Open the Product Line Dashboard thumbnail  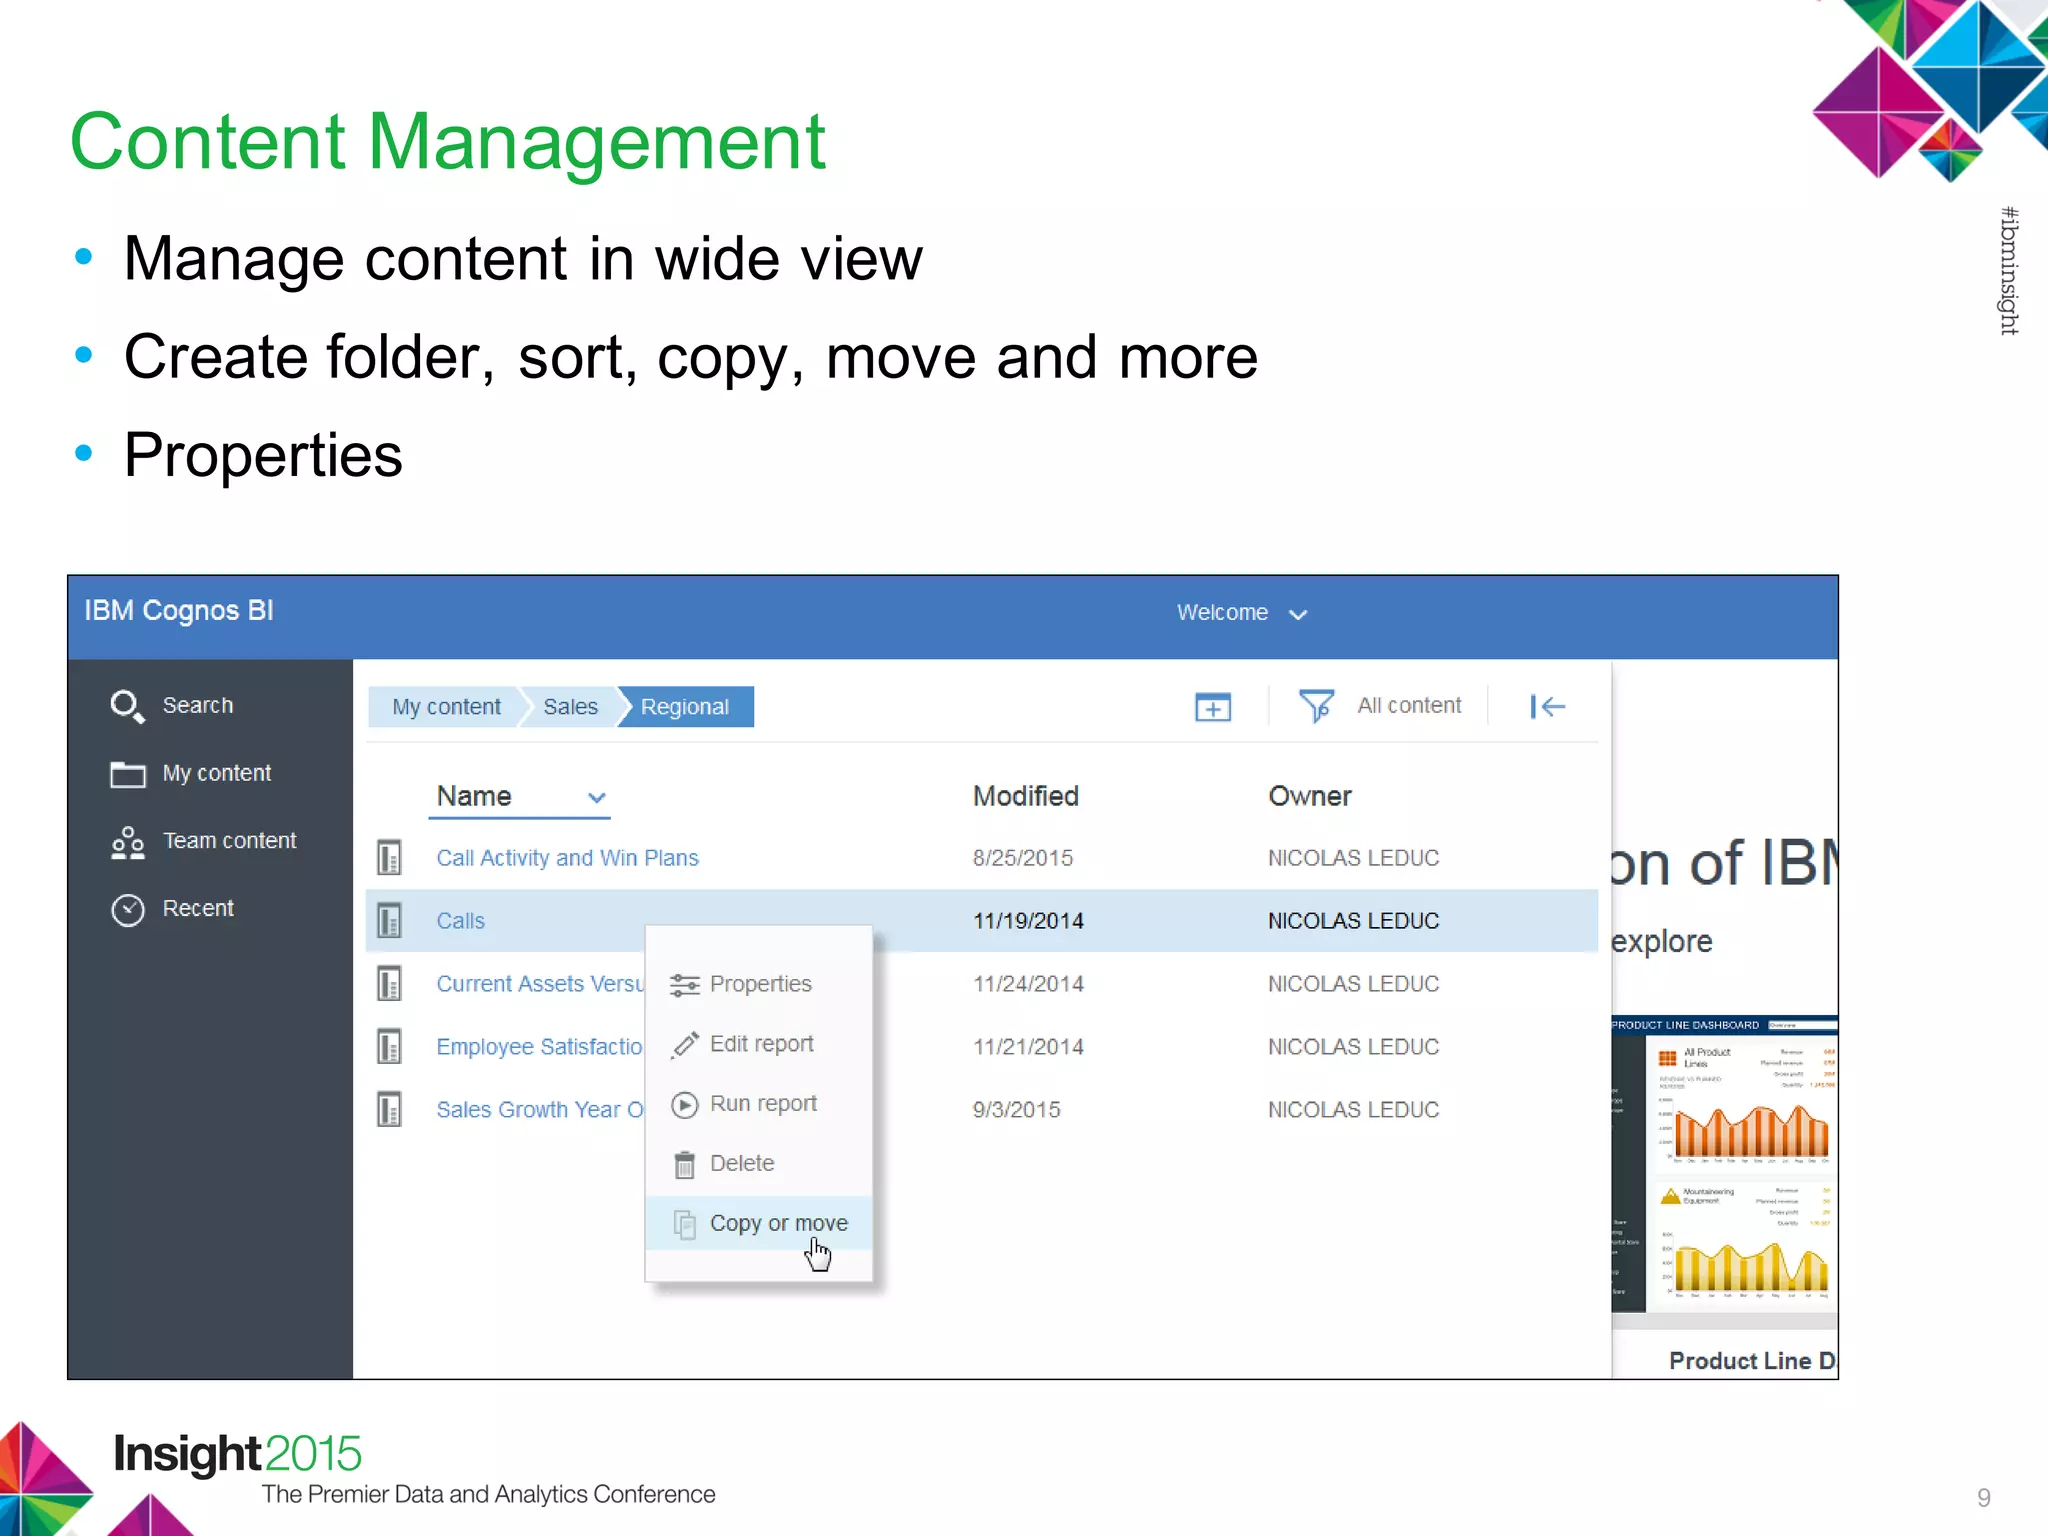pyautogui.click(x=1725, y=1165)
